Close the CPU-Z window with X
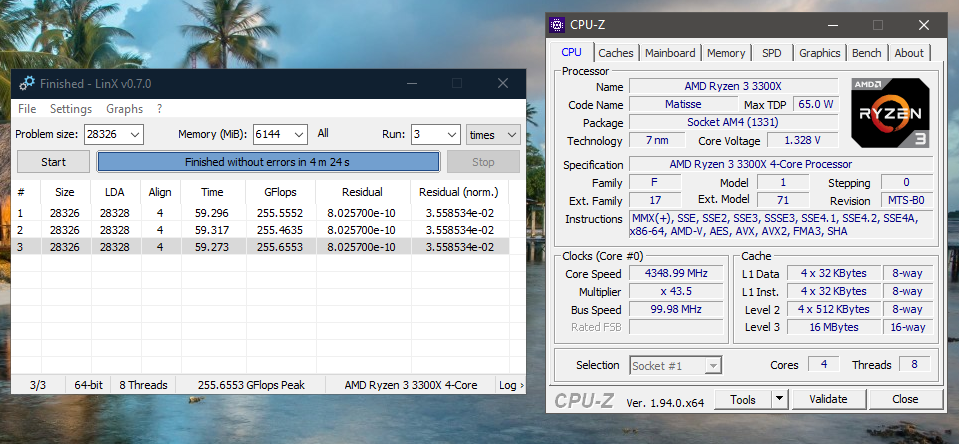Viewport: 959px width, 444px height. [x=924, y=25]
